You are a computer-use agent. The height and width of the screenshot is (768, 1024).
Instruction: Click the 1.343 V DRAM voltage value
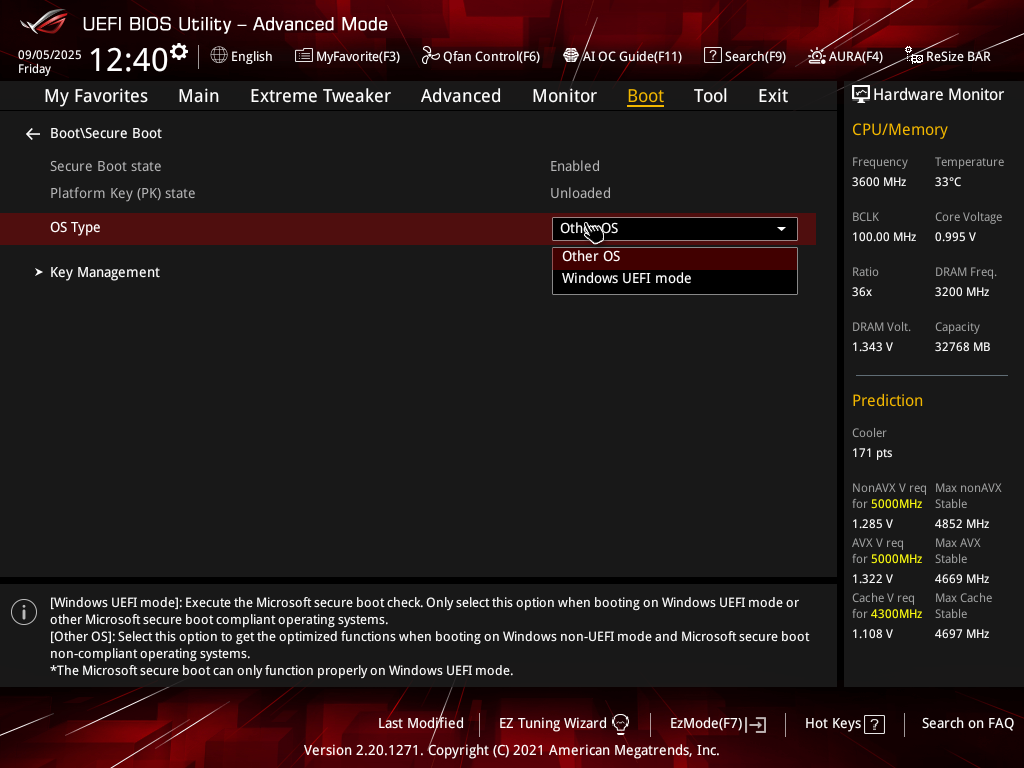pyautogui.click(x=872, y=347)
